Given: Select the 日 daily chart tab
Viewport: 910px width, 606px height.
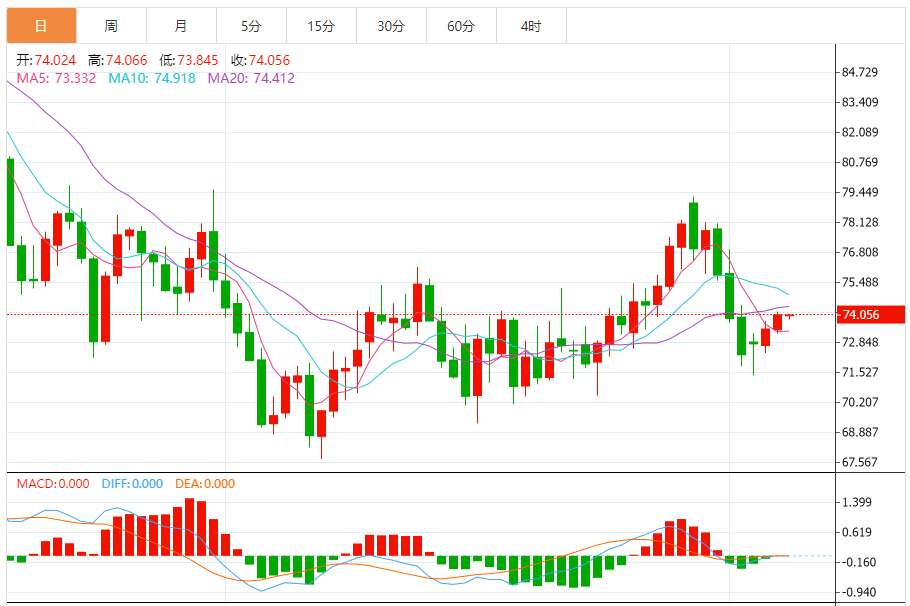Looking at the screenshot, I should point(41,26).
